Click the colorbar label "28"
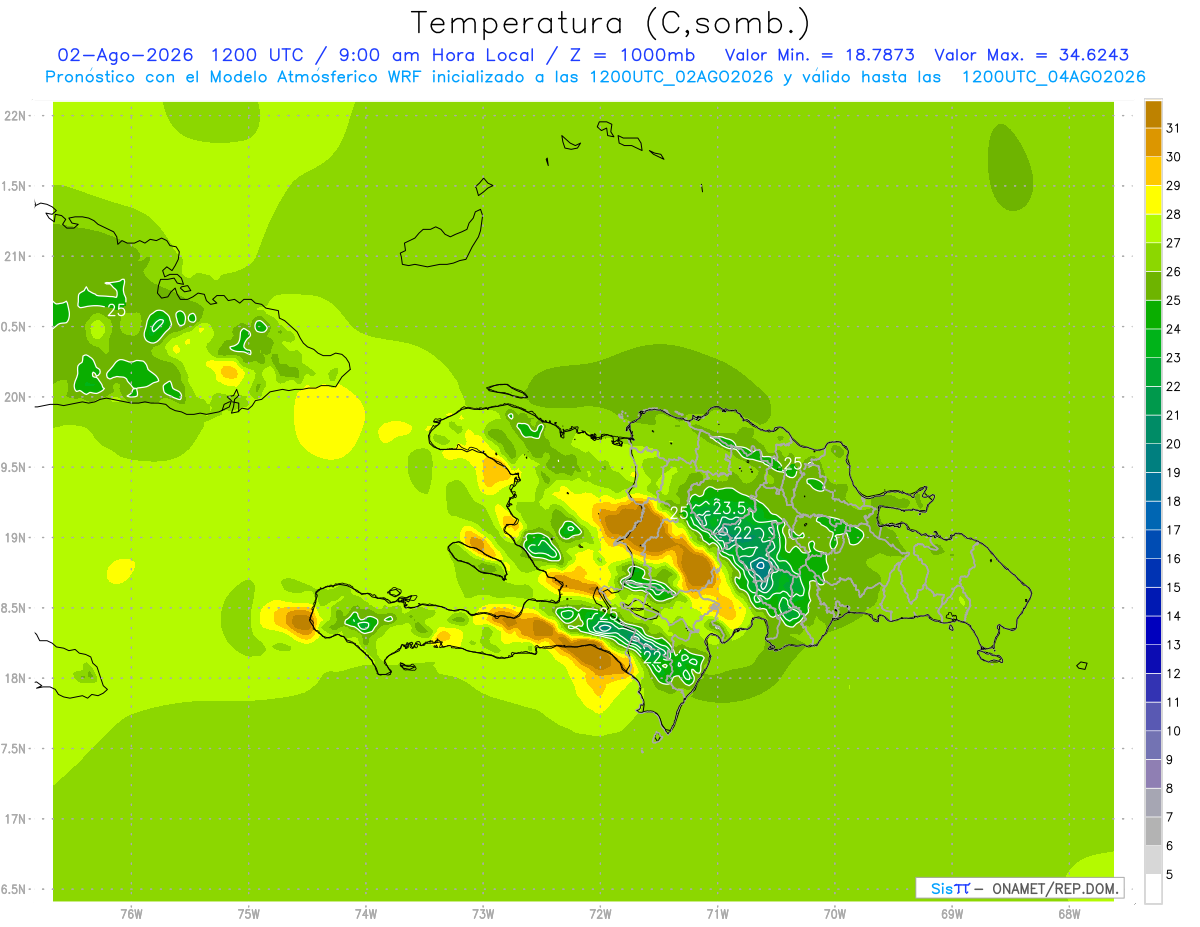 point(1174,214)
